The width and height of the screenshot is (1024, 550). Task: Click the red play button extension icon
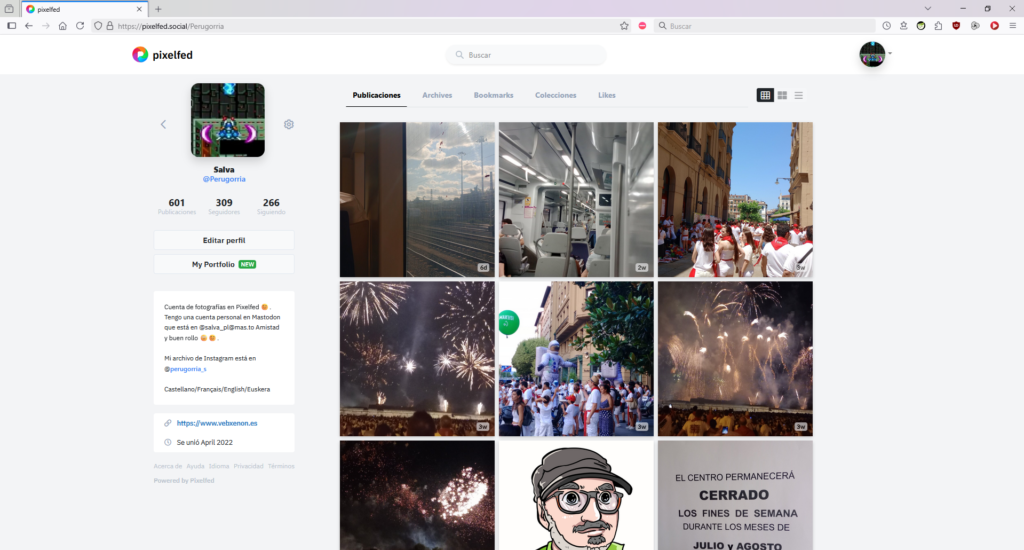pos(995,26)
